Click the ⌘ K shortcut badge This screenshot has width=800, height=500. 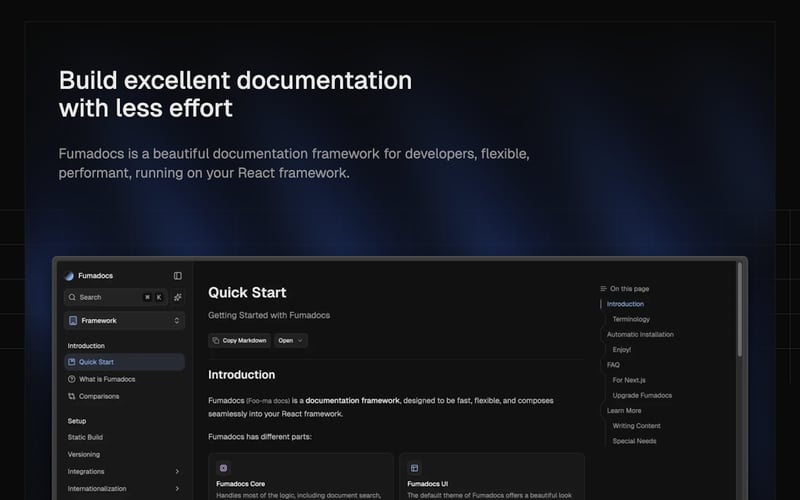tap(153, 297)
